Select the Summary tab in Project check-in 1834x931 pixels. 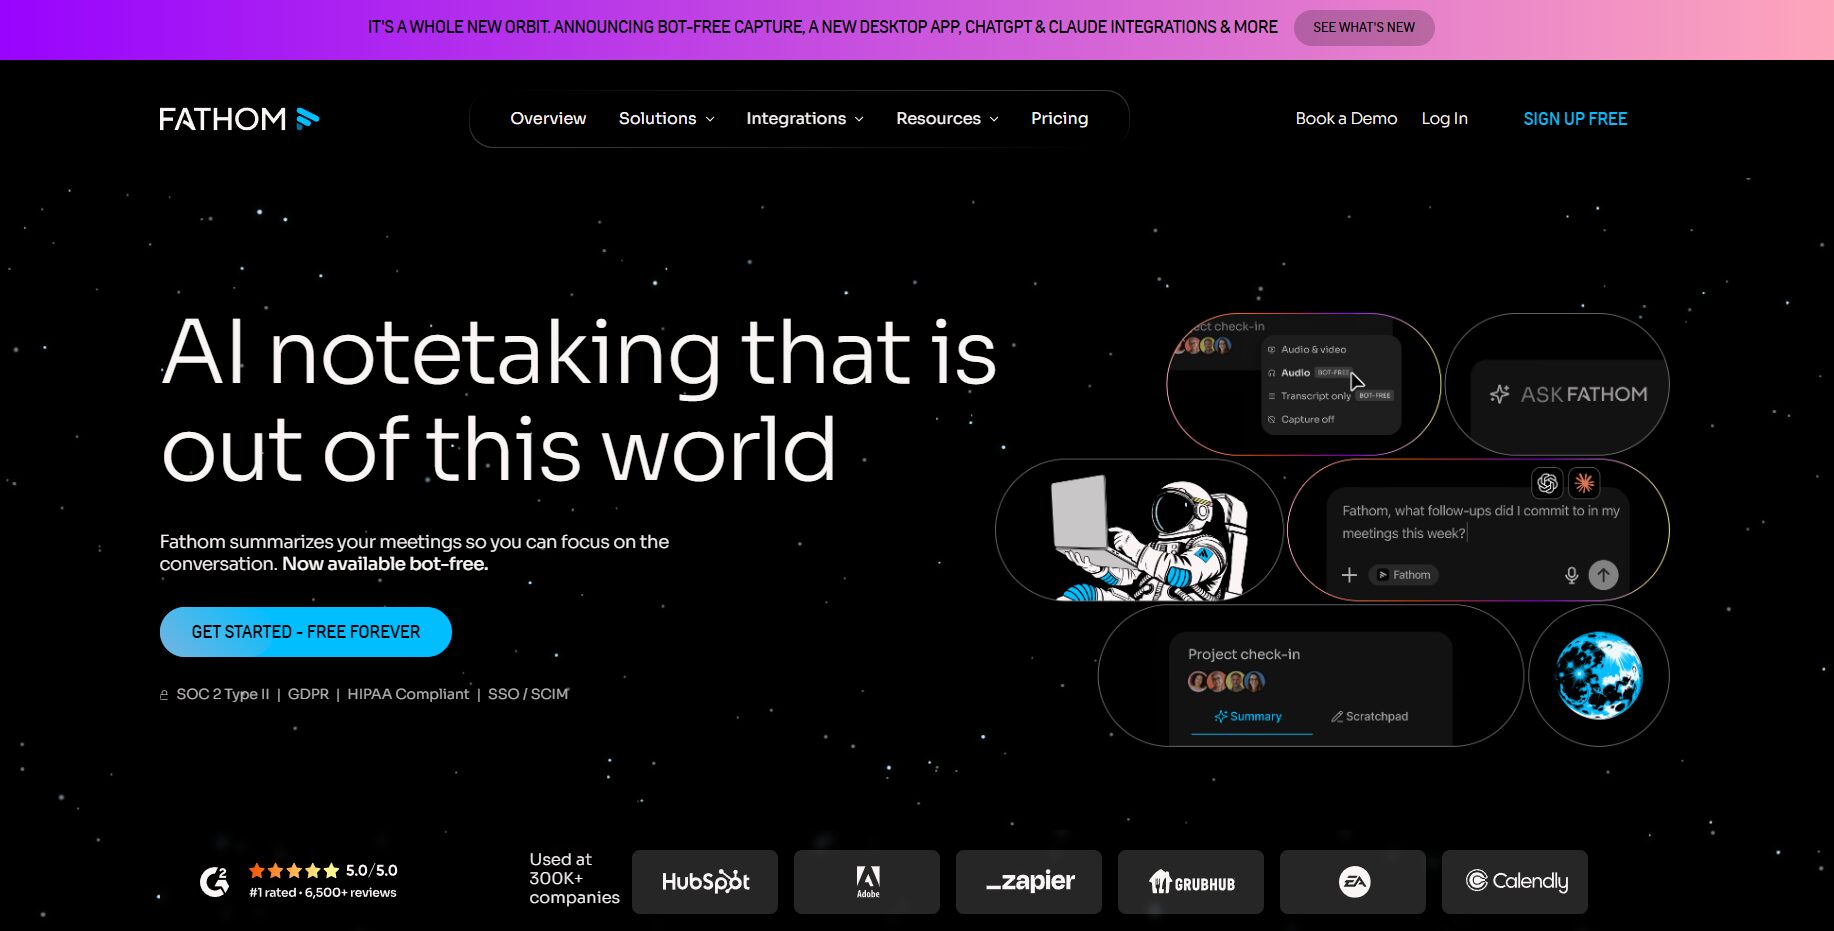[1248, 717]
